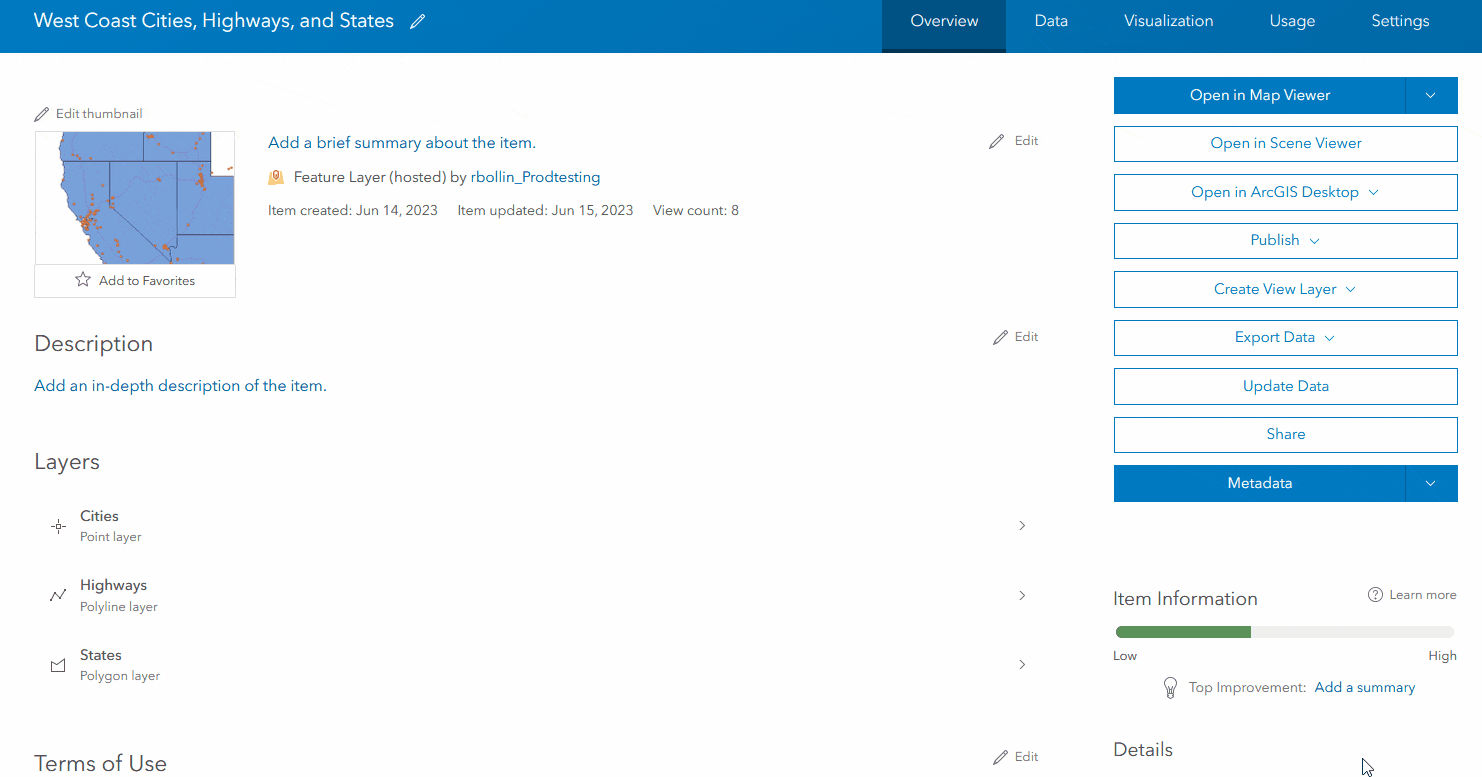This screenshot has height=777, width=1482.
Task: Open the Export Data dropdown
Action: coord(1329,337)
